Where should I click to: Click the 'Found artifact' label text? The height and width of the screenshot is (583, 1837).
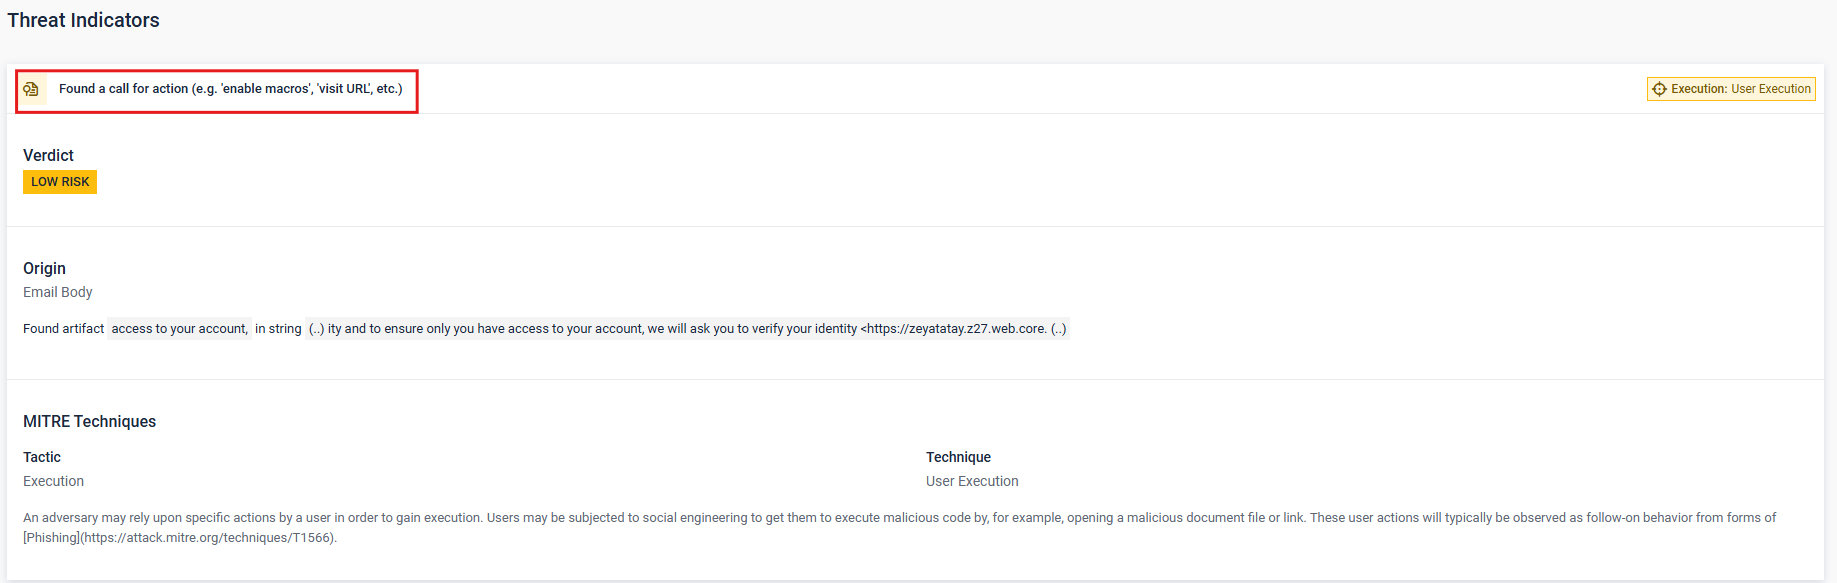(63, 329)
